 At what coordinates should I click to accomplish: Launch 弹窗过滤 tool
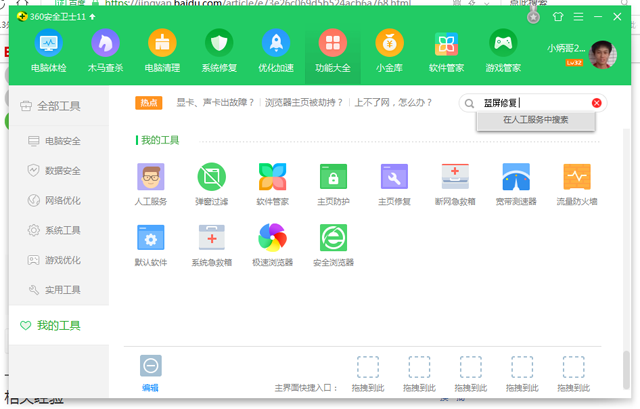click(x=211, y=184)
